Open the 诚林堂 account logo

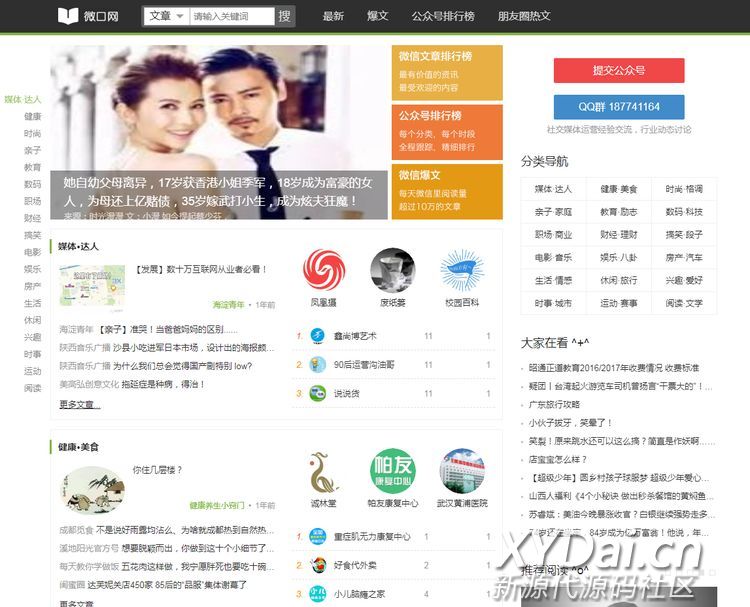324,472
